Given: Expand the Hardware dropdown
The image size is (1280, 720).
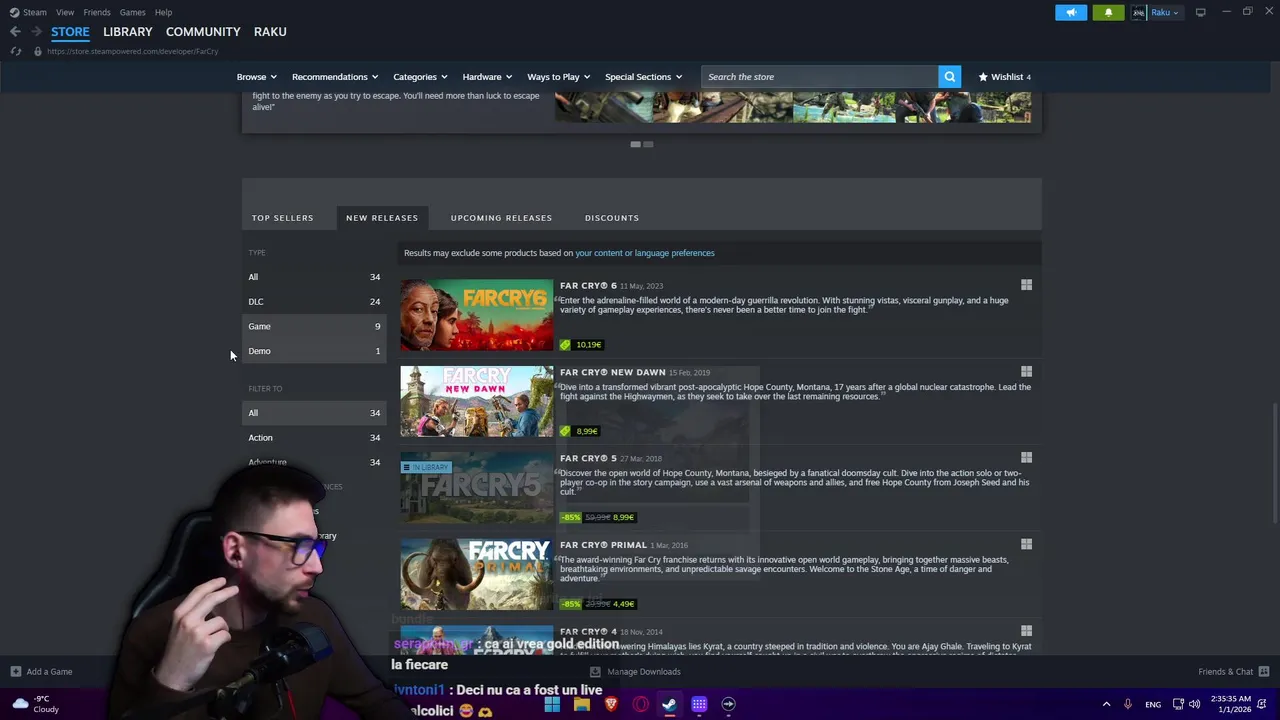Looking at the screenshot, I should pos(487,77).
